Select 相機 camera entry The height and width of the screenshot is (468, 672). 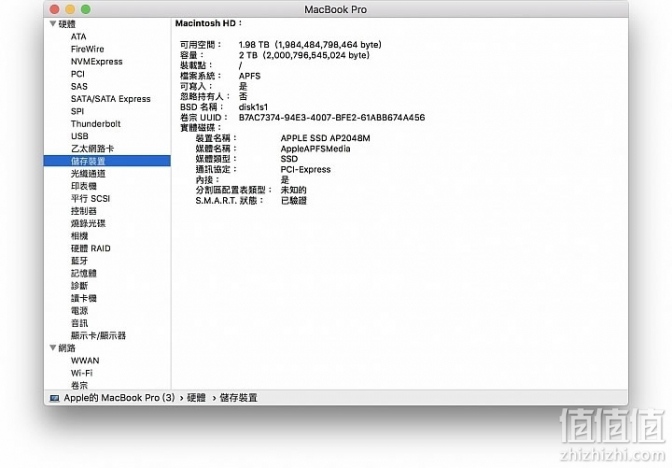[79, 235]
